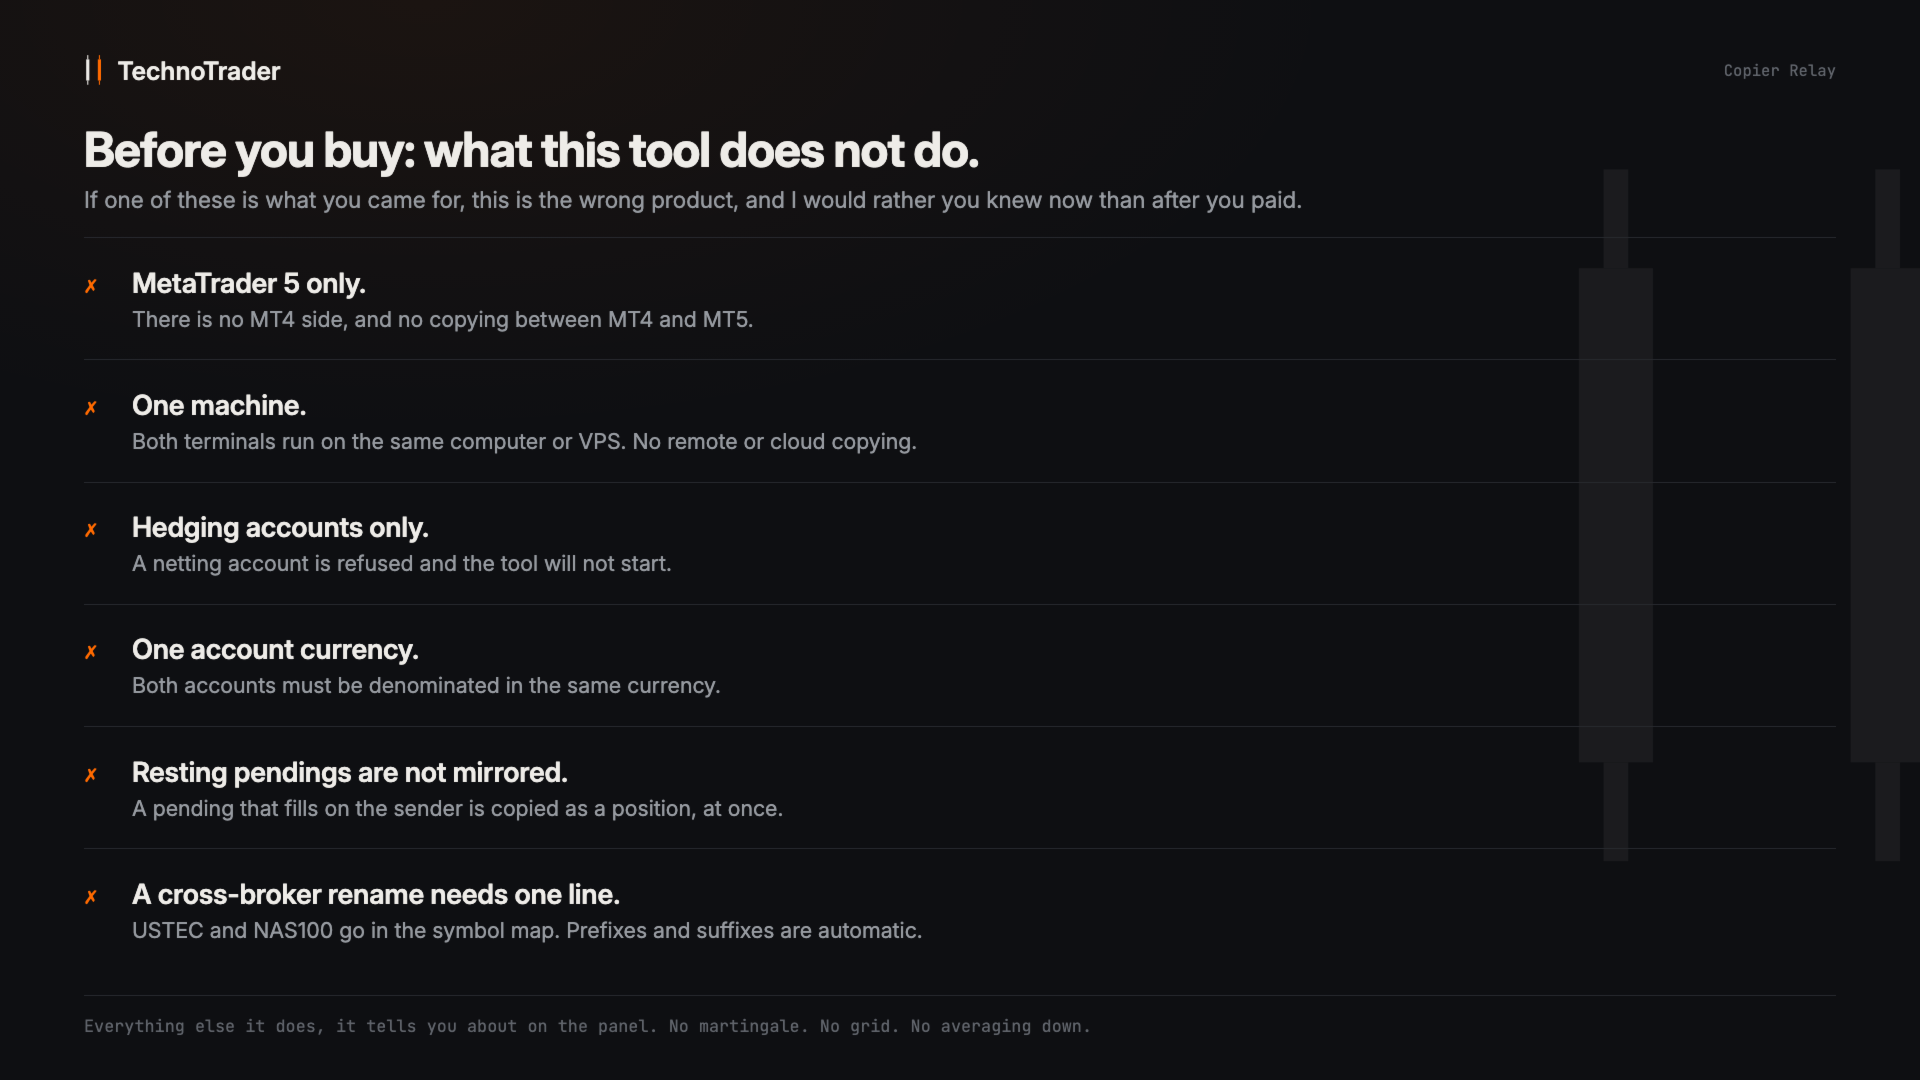
Task: Click the footer No martingale note
Action: coord(587,1026)
